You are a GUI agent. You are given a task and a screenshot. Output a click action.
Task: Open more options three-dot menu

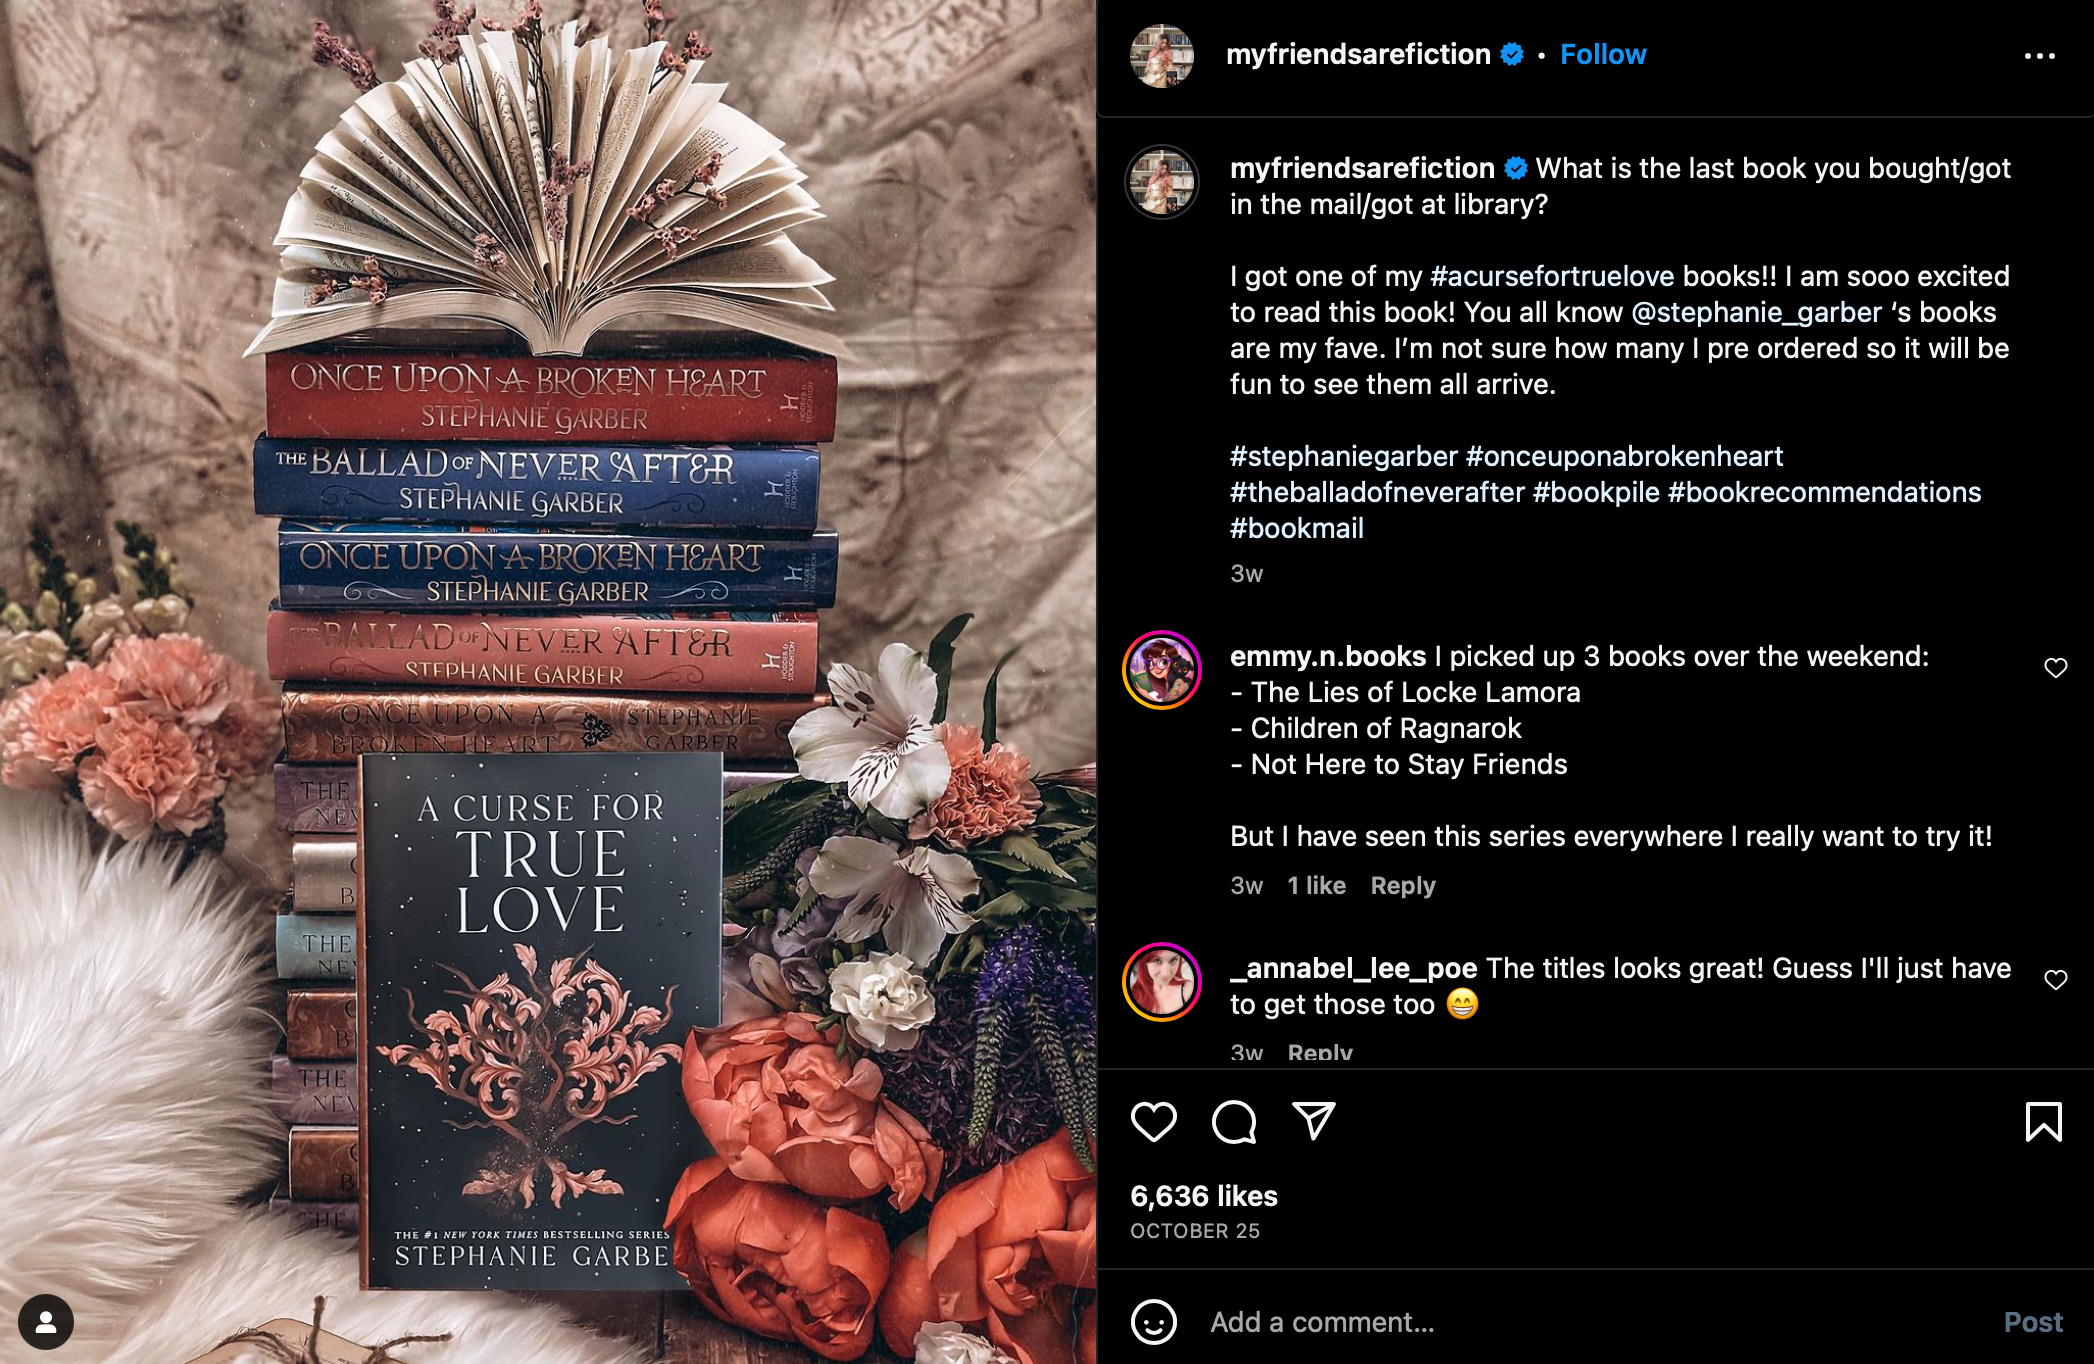pos(2039,56)
